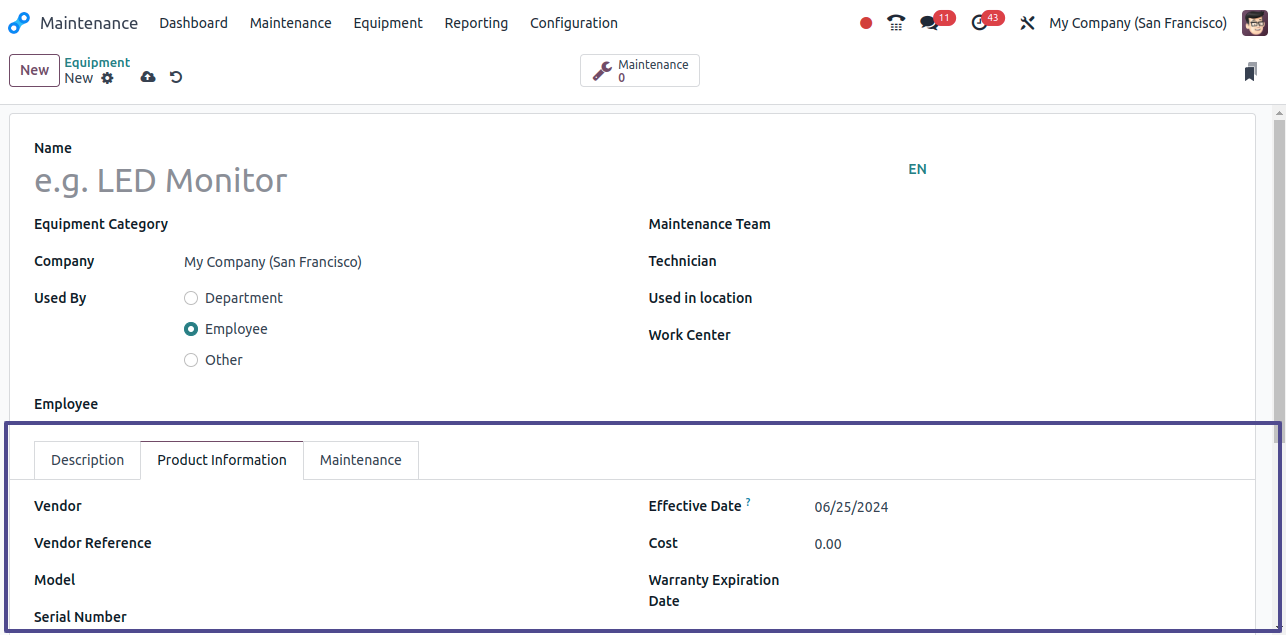Click the New button

click(x=34, y=70)
